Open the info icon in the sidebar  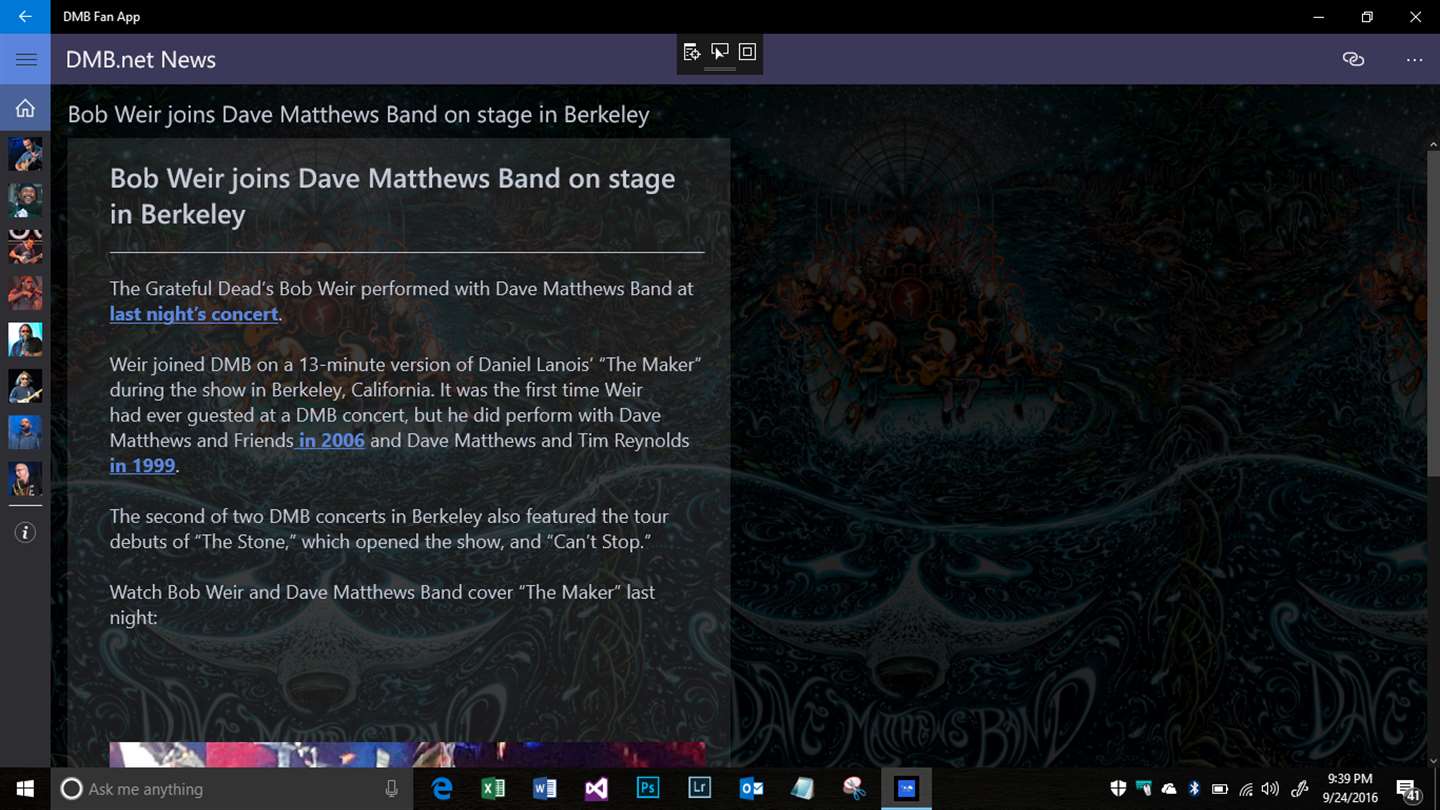[x=25, y=533]
